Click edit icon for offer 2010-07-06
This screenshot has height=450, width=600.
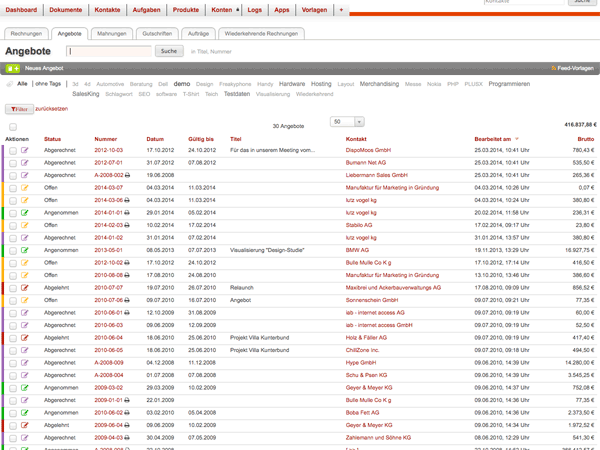pos(24,300)
